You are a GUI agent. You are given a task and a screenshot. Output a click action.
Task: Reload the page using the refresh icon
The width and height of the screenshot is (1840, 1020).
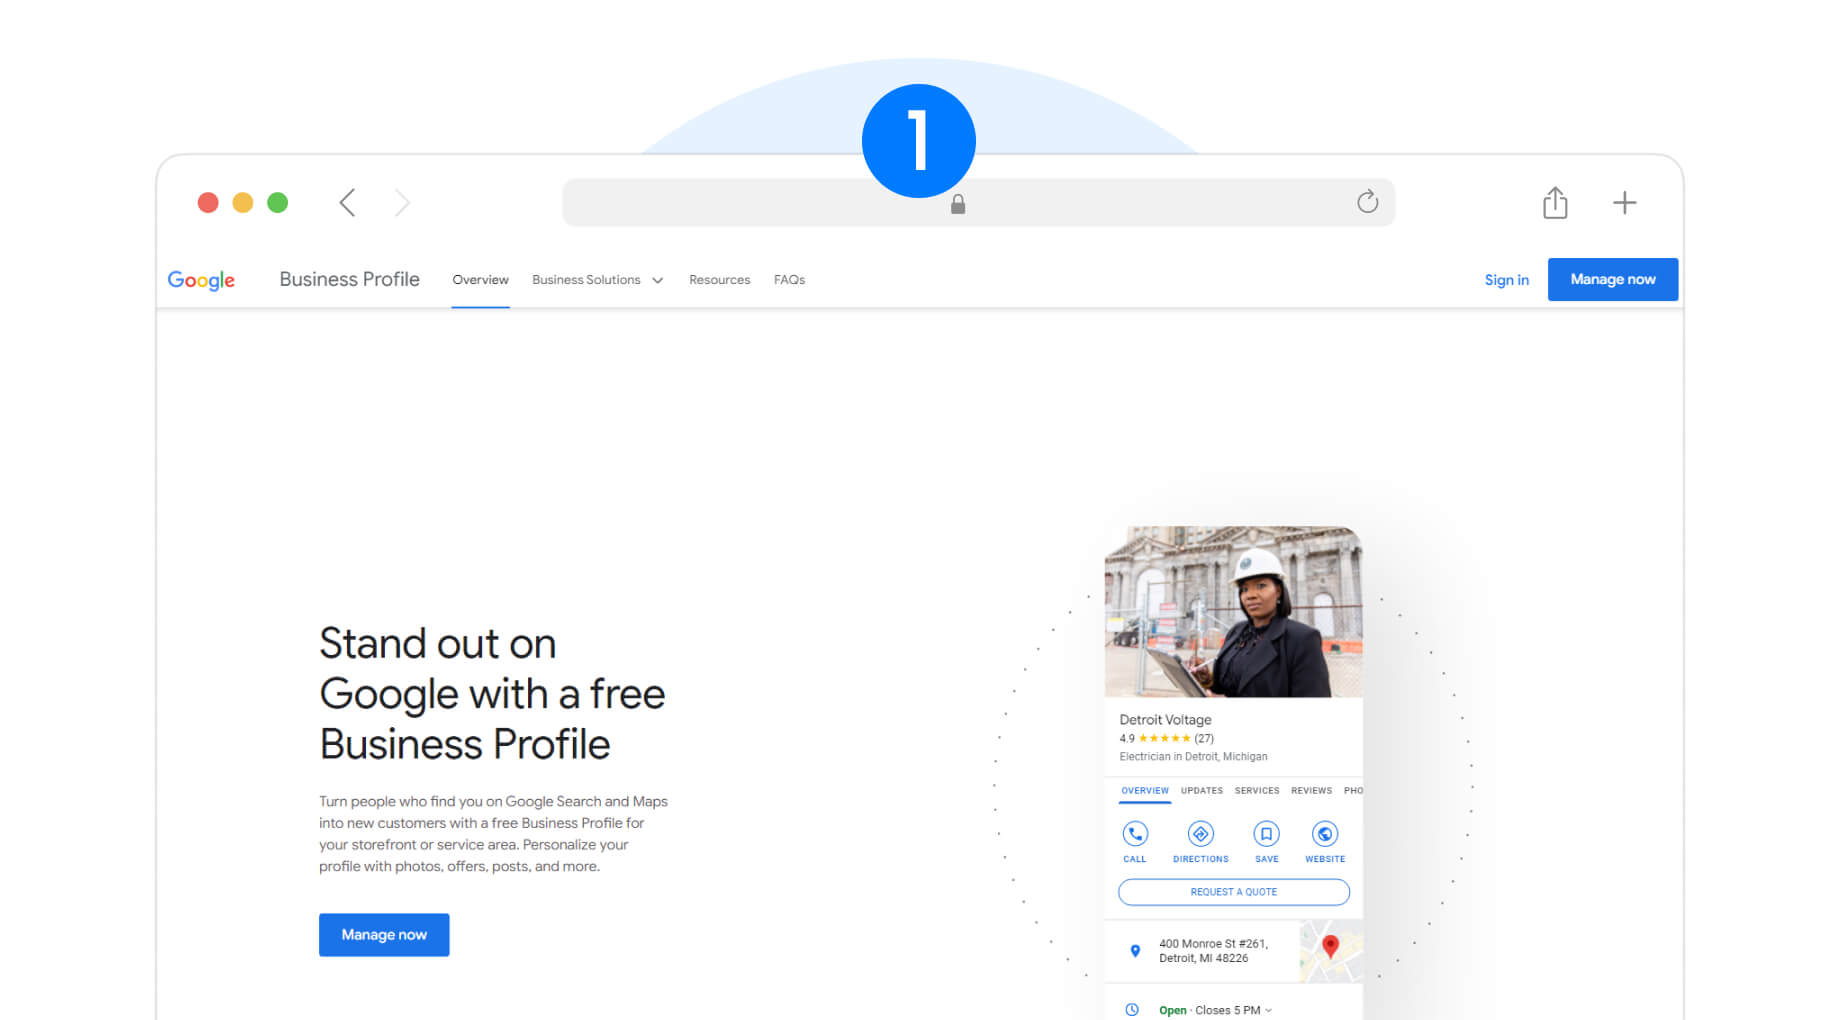click(x=1367, y=202)
